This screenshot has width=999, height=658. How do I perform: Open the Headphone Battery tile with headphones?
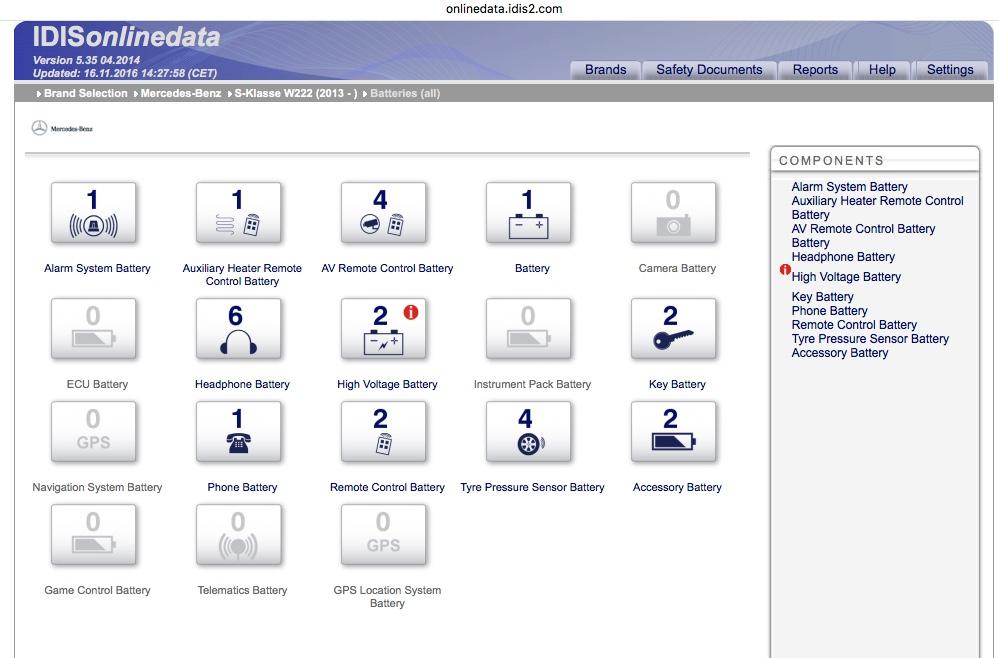coord(238,329)
